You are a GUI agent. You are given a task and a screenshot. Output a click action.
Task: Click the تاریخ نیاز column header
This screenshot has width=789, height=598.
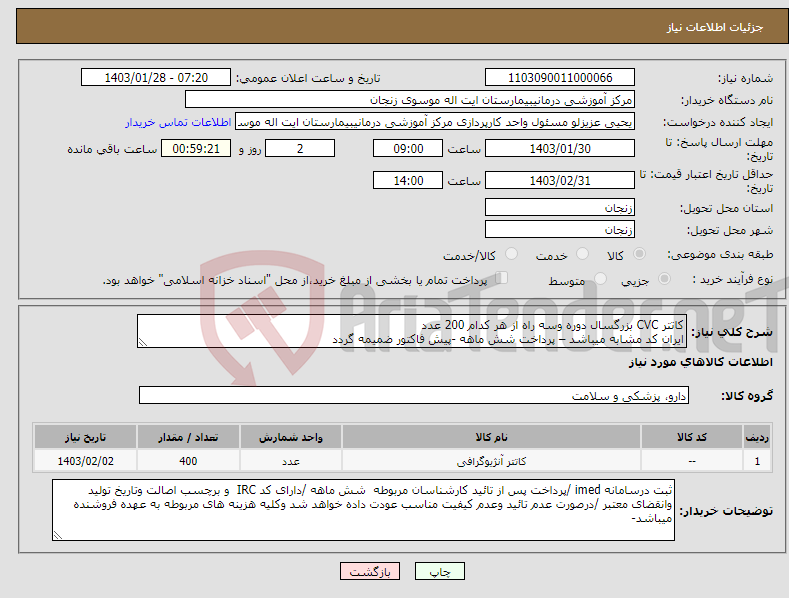[x=85, y=437]
